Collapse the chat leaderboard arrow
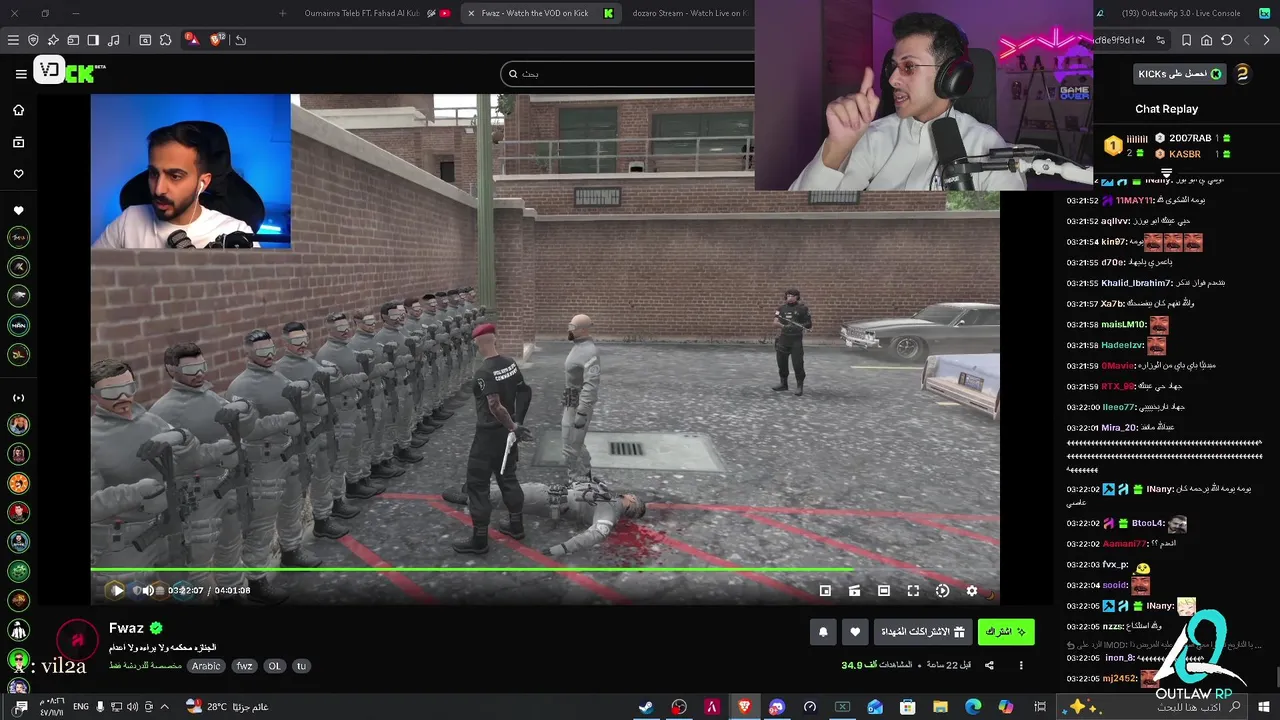Screen dimensions: 1280x720 coord(1166,173)
